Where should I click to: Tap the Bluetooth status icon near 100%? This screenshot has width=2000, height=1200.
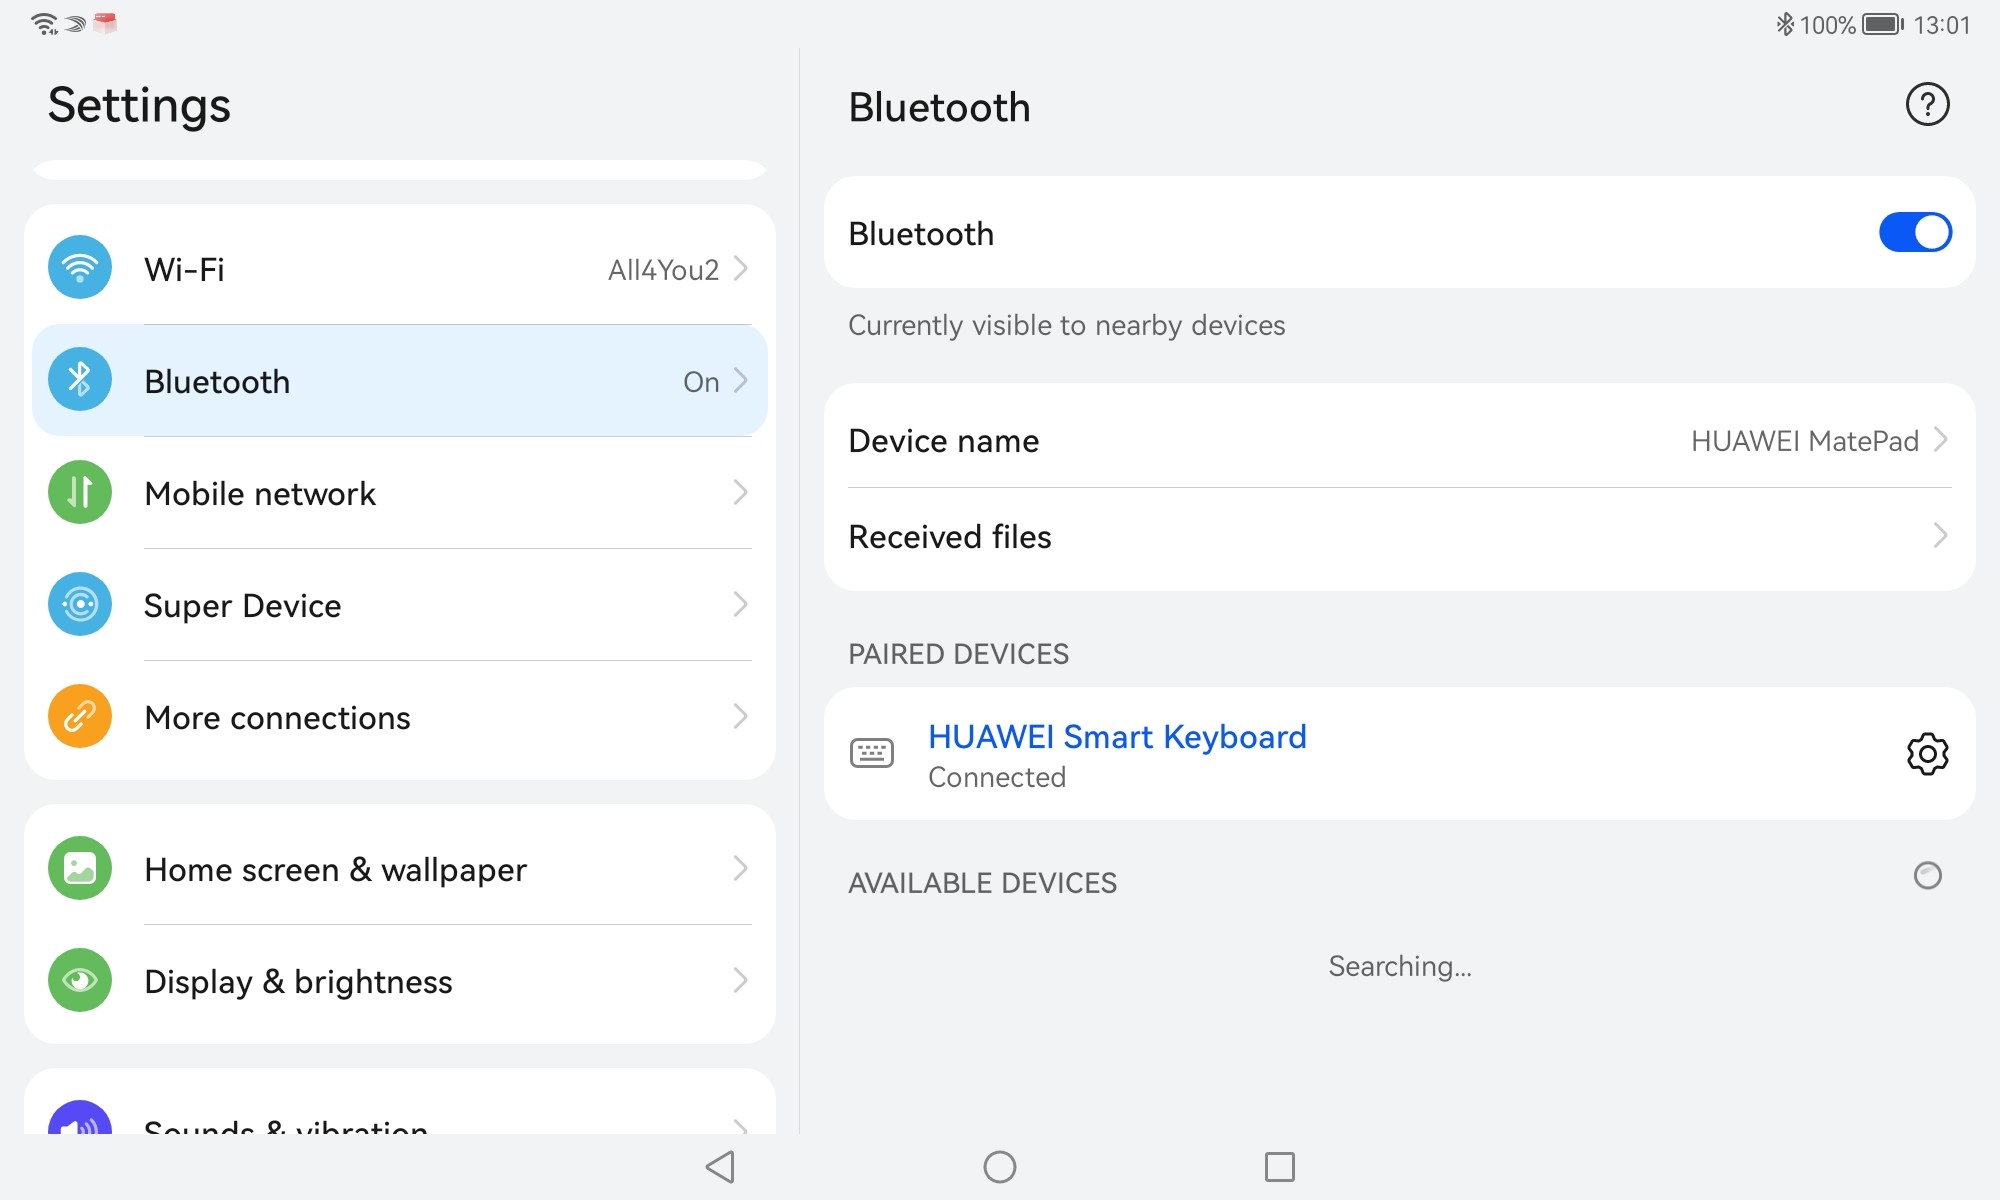point(1784,24)
